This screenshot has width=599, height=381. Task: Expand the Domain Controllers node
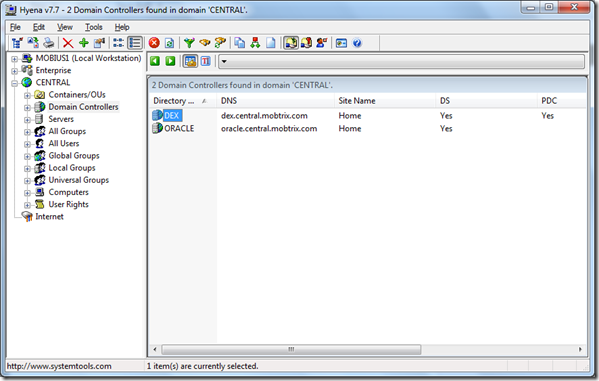[28, 107]
